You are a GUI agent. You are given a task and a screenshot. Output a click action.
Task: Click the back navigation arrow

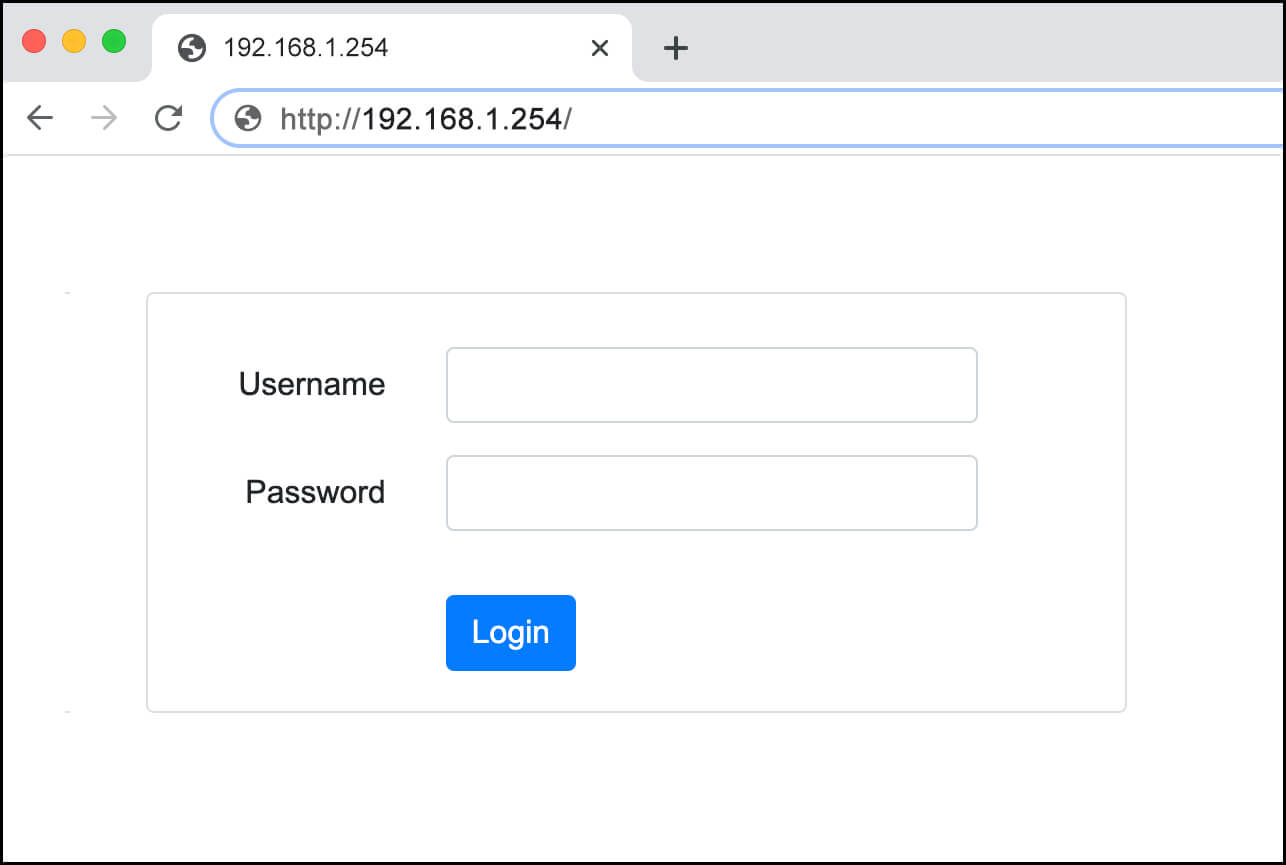40,117
